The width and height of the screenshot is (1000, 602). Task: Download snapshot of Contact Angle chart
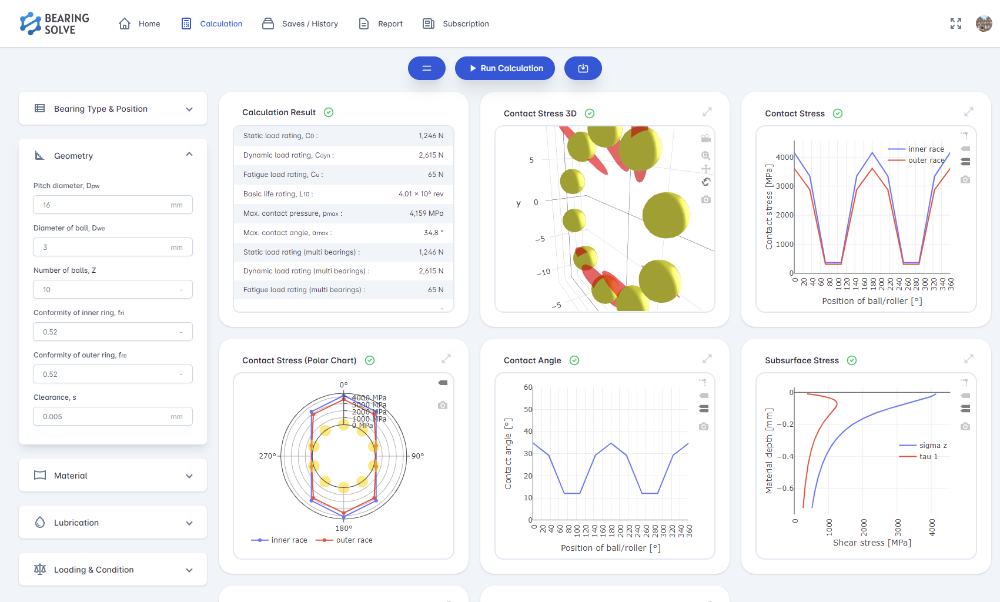pos(703,427)
